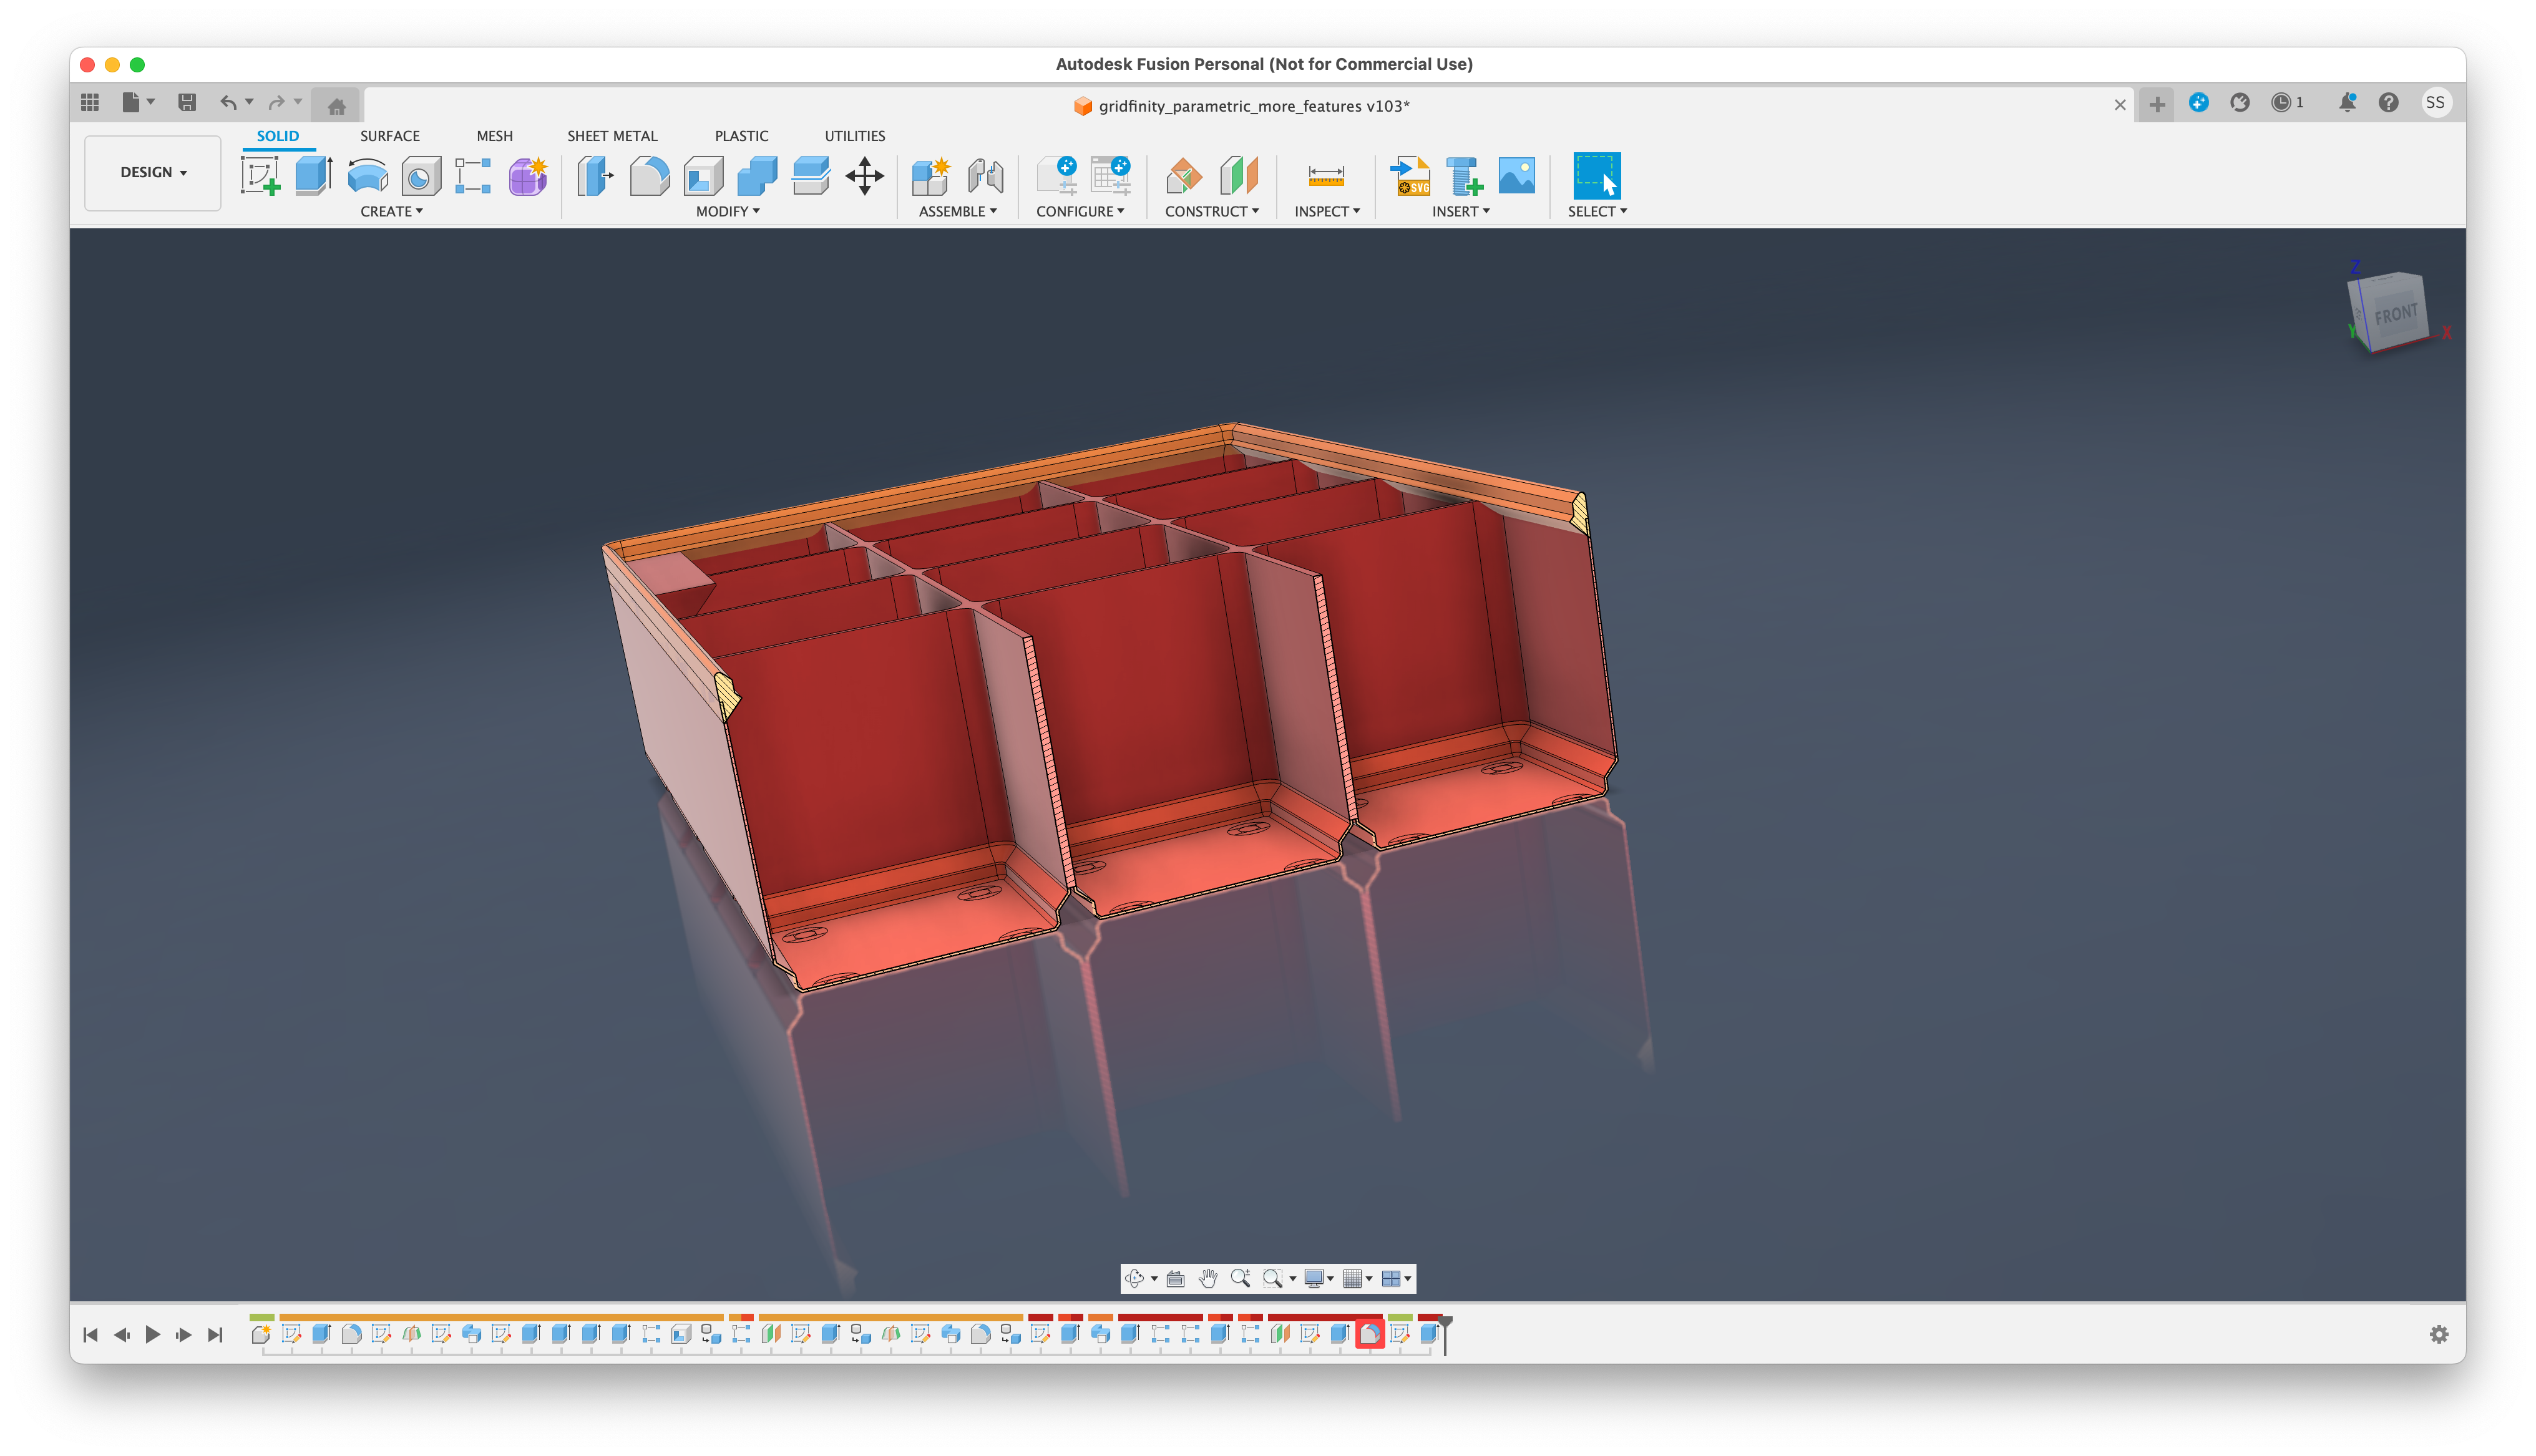
Task: Open timeline settings gear
Action: pyautogui.click(x=2439, y=1334)
